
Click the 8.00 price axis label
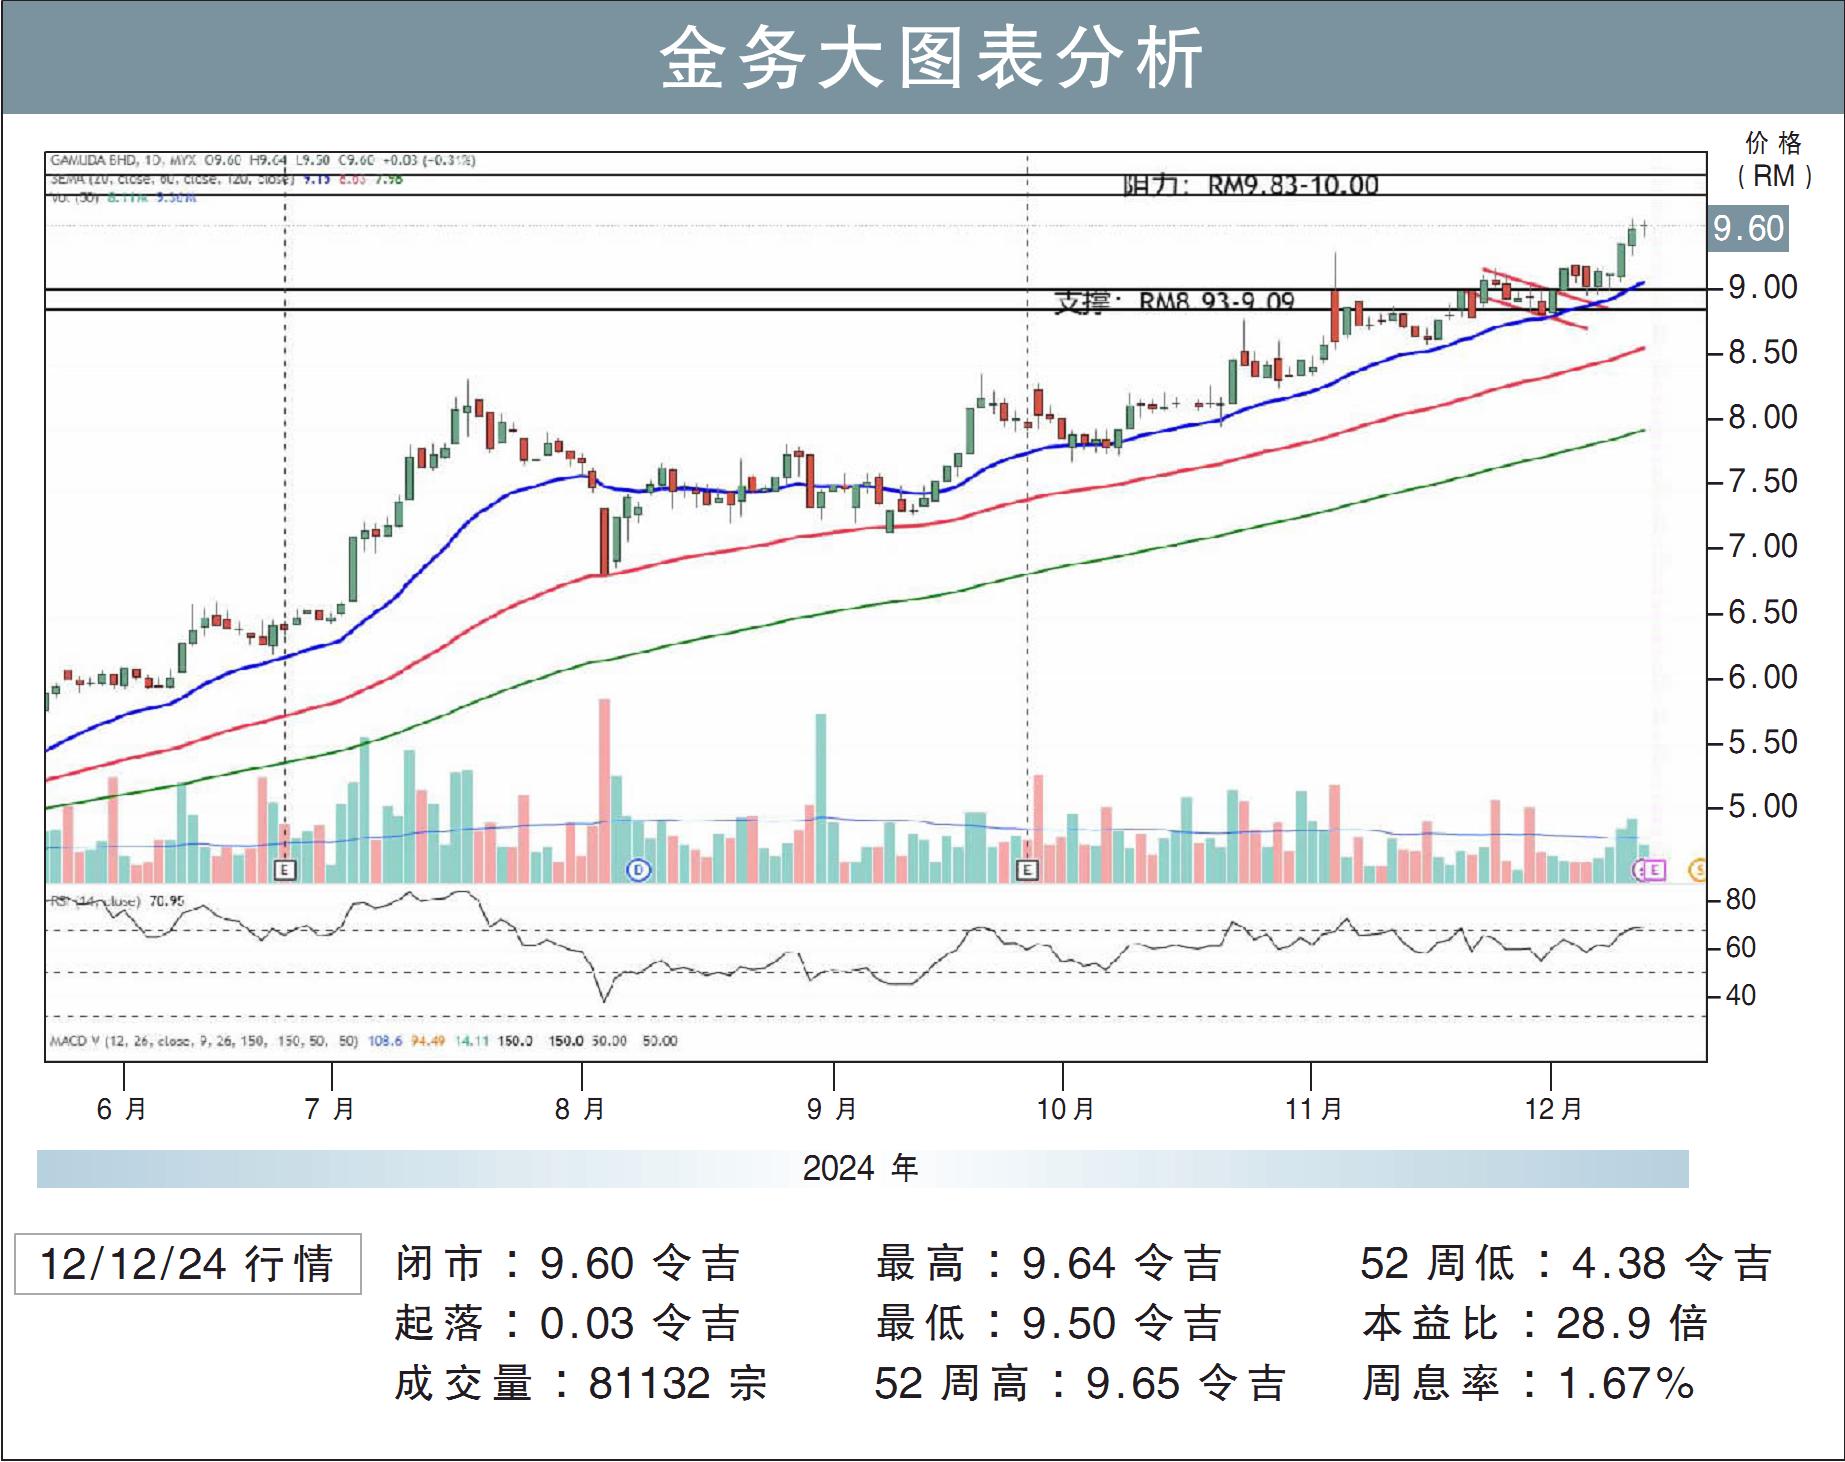(x=1763, y=417)
